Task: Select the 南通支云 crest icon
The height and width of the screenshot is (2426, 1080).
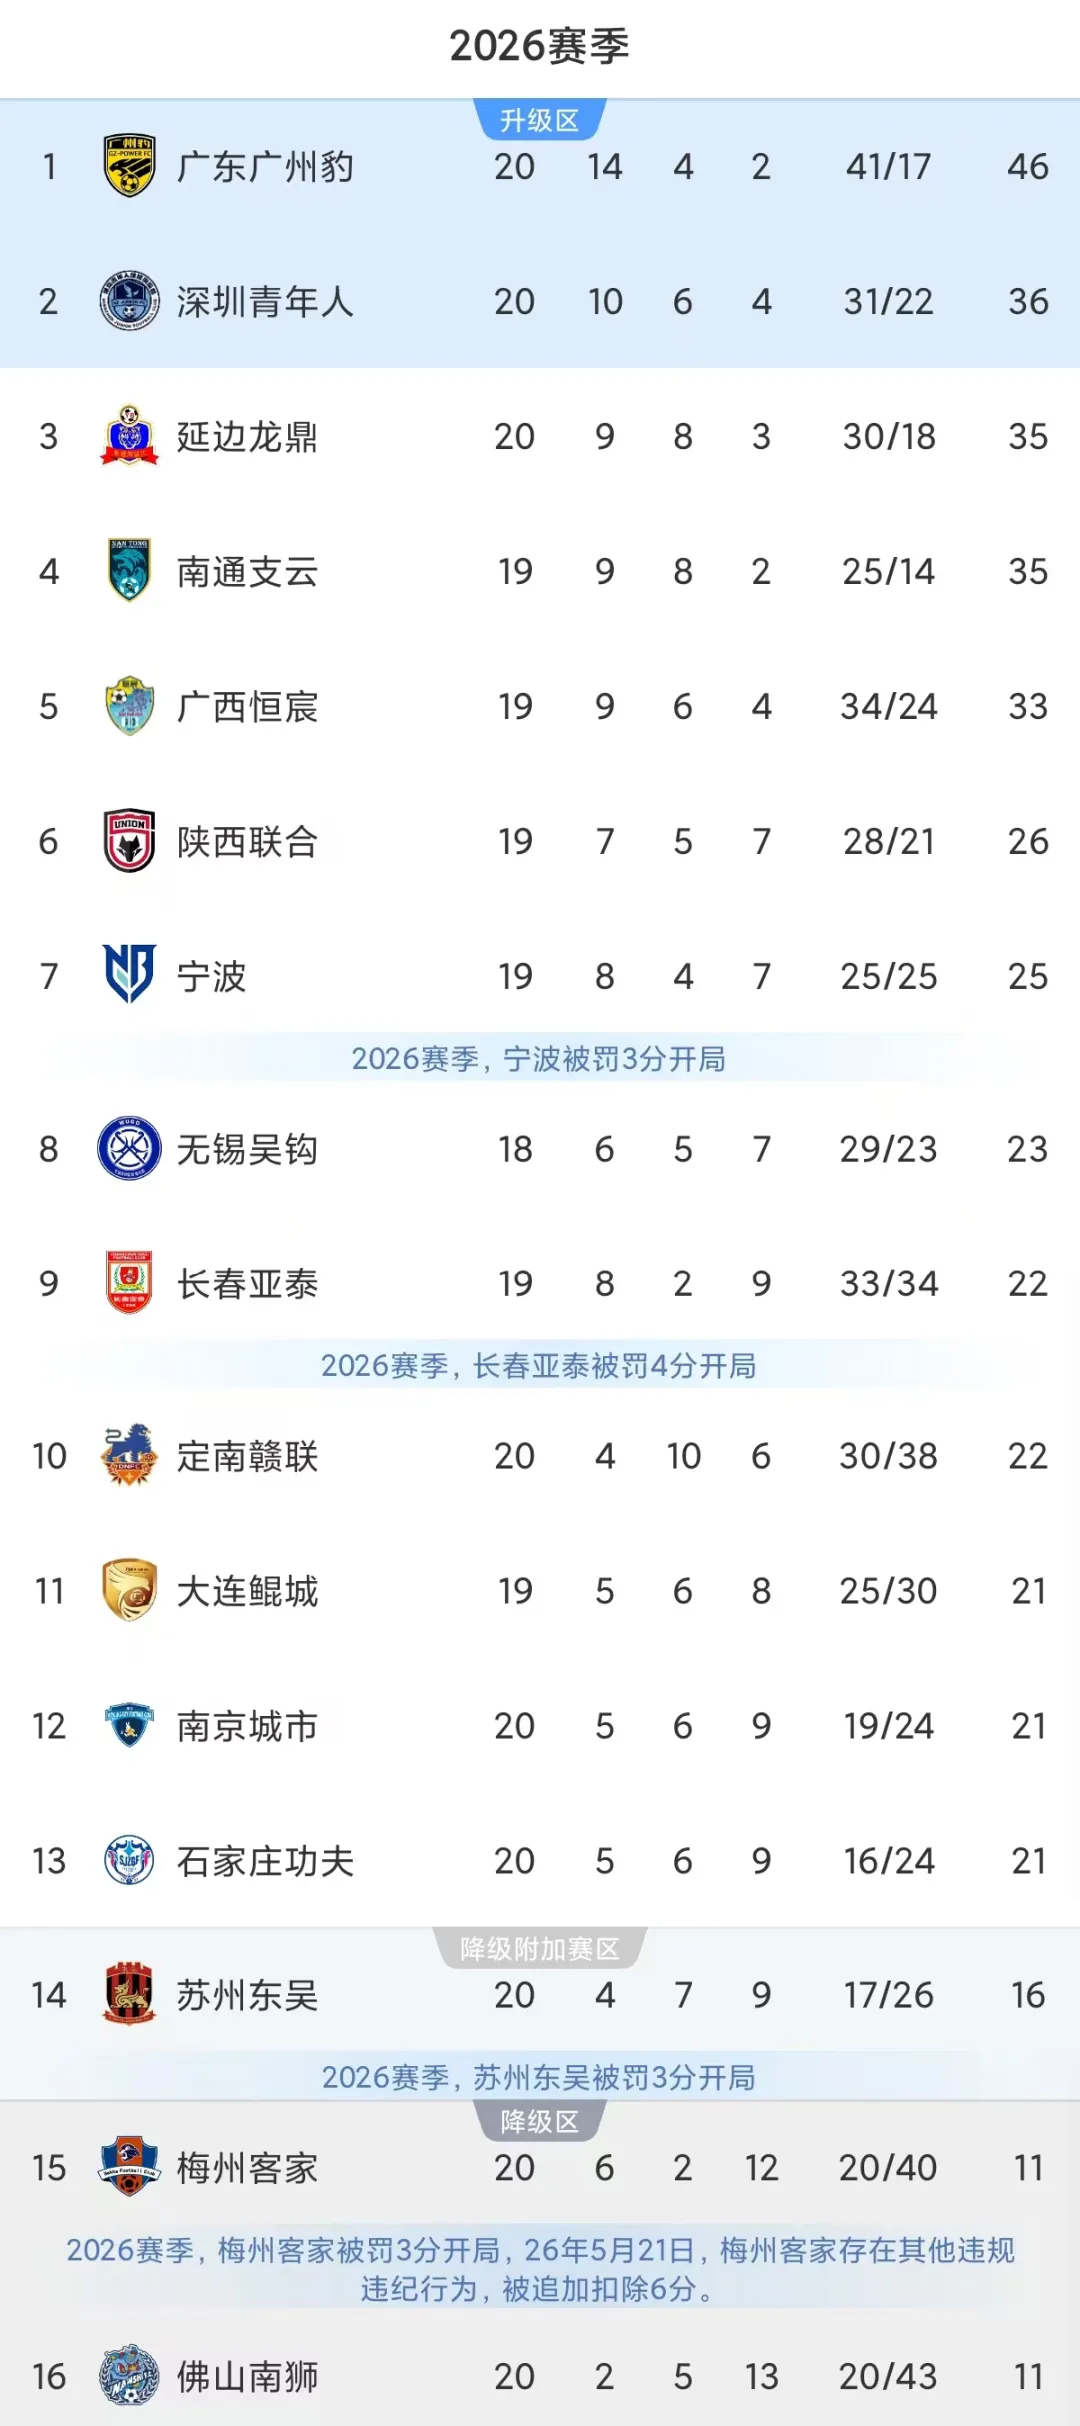Action: click(129, 571)
